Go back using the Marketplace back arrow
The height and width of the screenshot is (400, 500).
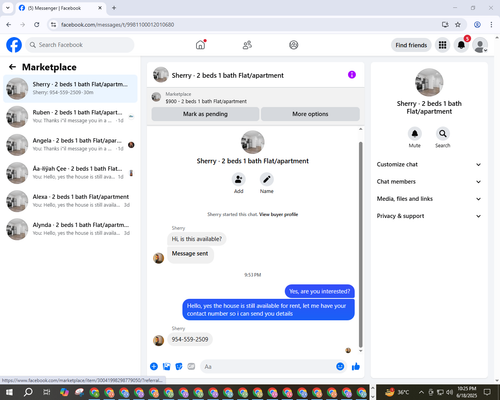point(12,67)
